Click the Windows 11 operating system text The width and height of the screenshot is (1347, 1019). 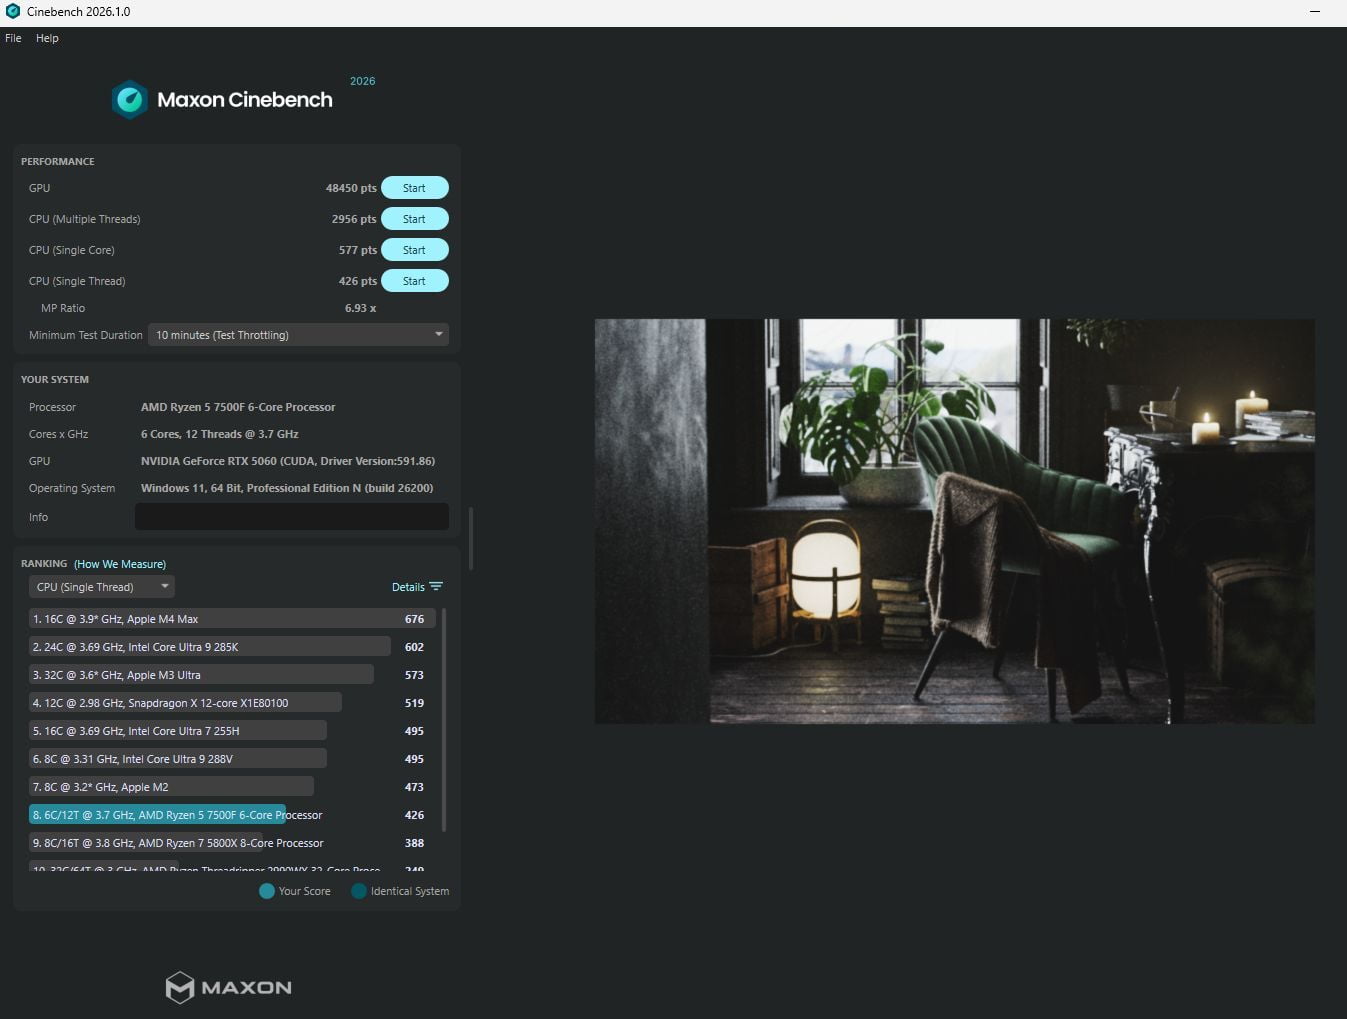point(287,488)
